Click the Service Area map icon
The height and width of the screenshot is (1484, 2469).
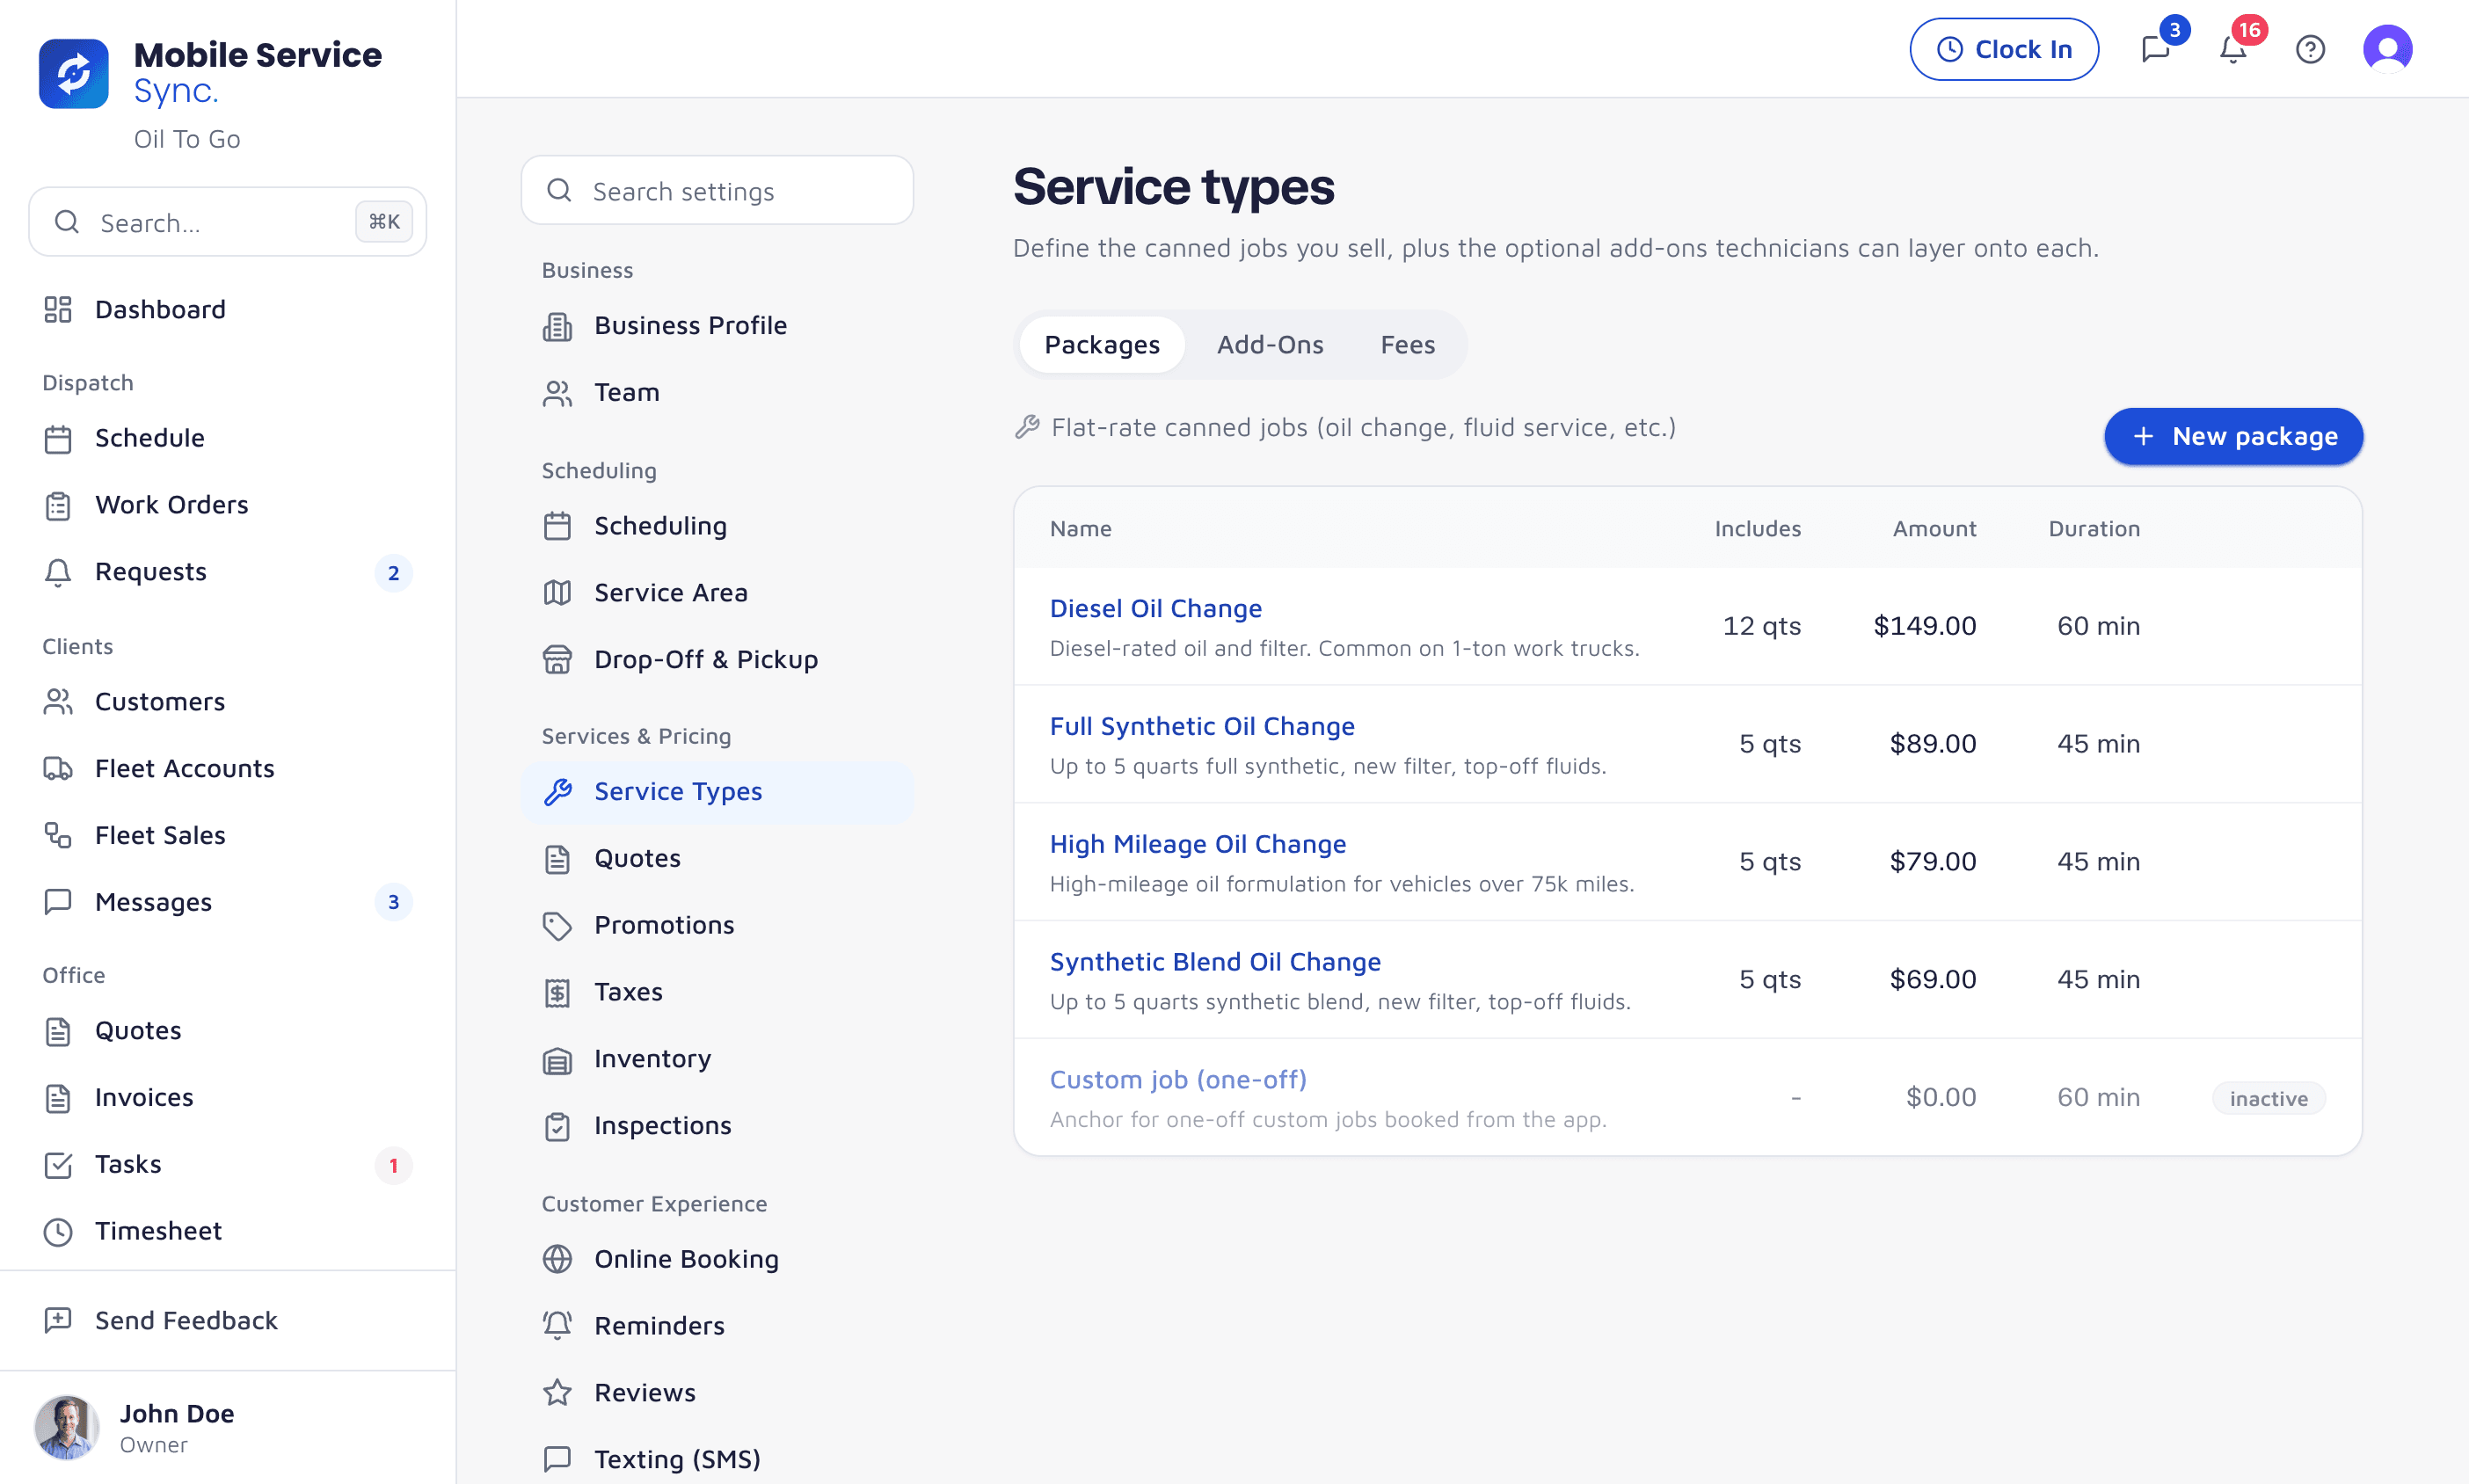pos(557,593)
